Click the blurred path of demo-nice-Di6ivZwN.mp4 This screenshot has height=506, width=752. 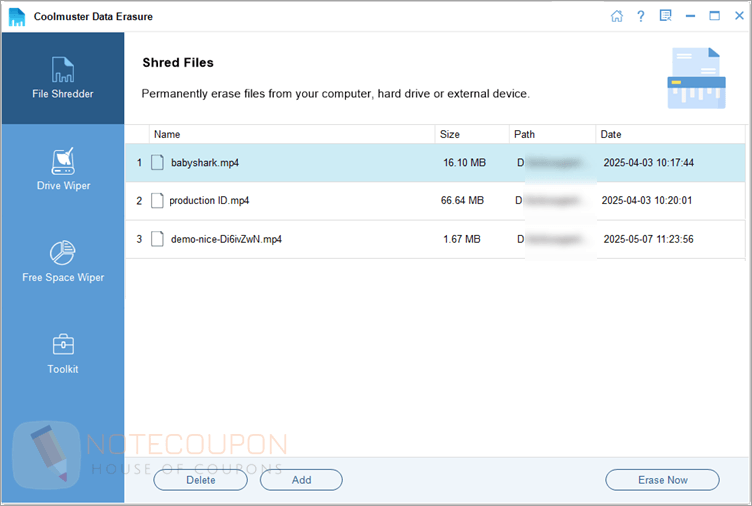point(550,239)
